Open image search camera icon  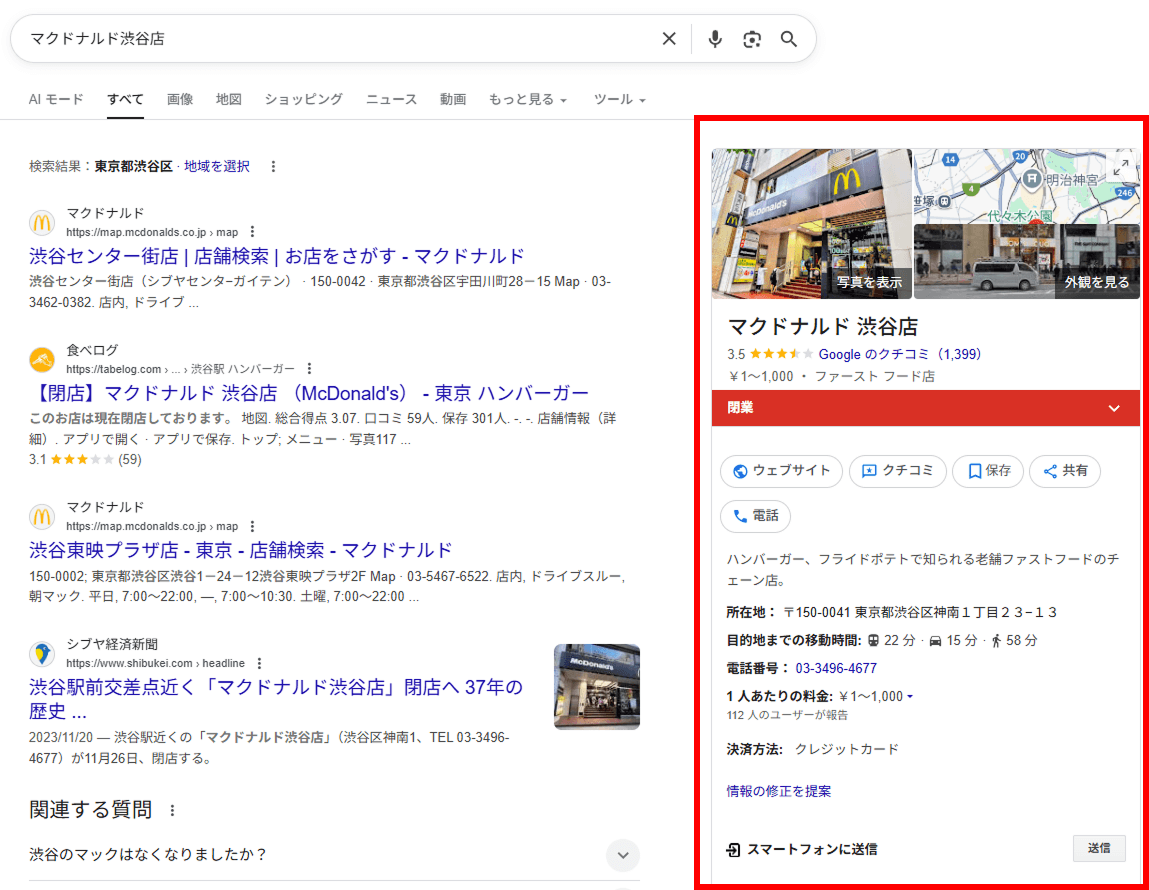click(752, 39)
